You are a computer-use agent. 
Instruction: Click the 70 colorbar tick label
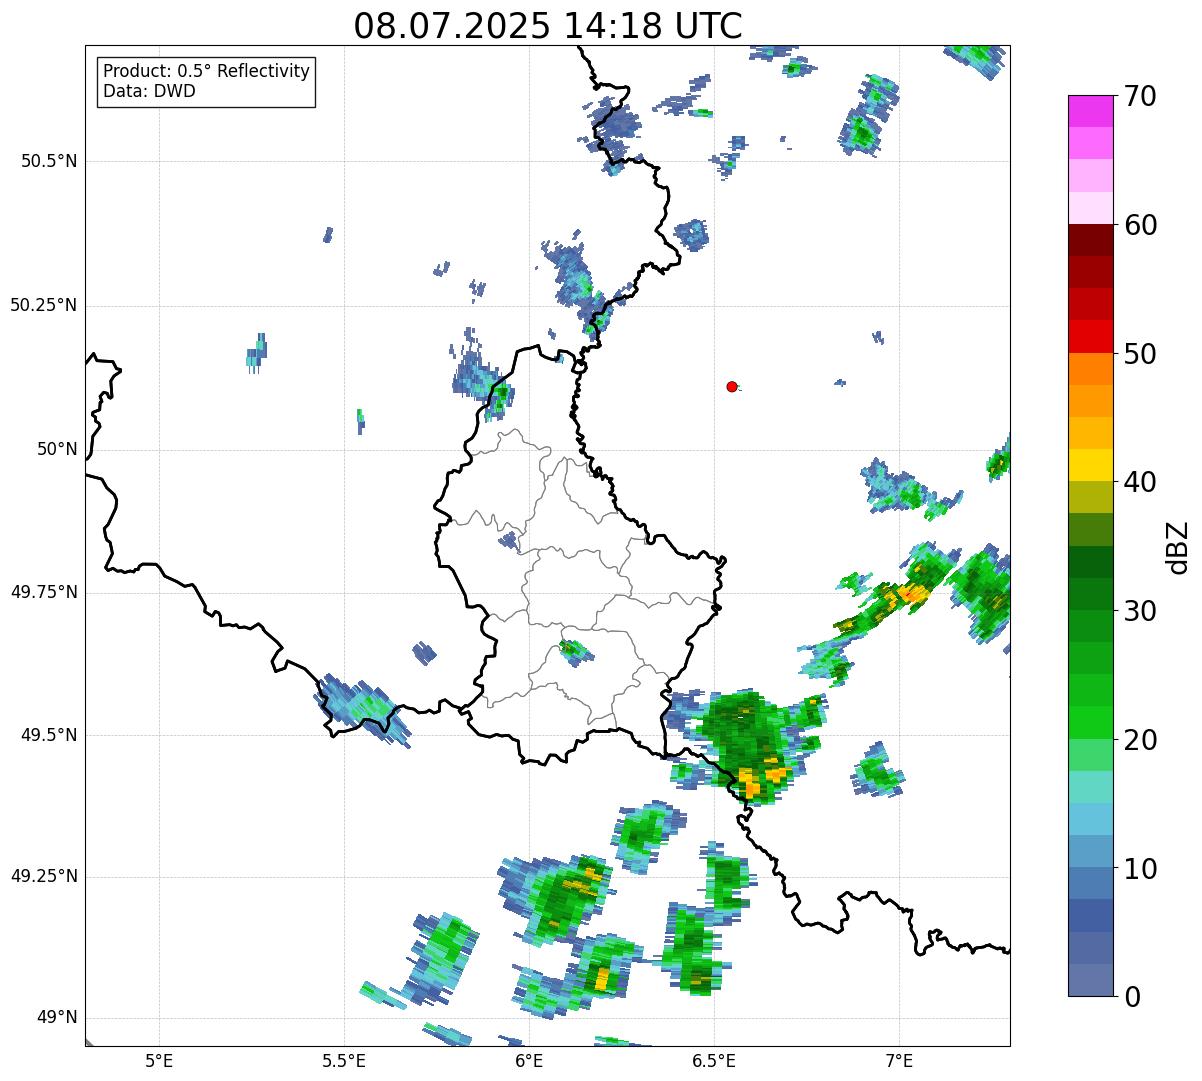1140,96
